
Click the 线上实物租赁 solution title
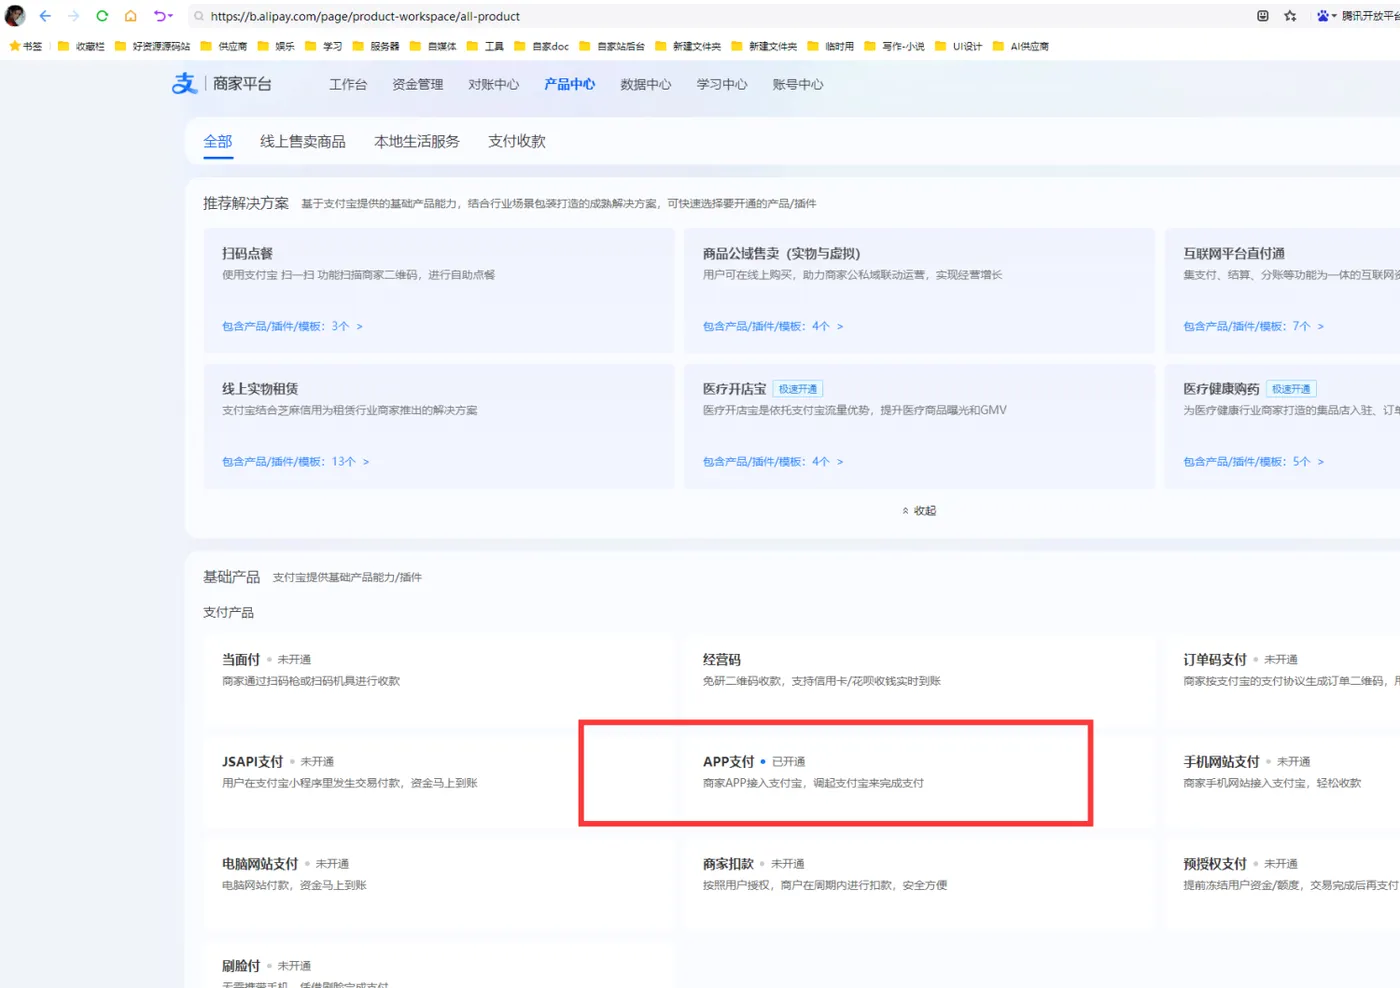[260, 389]
